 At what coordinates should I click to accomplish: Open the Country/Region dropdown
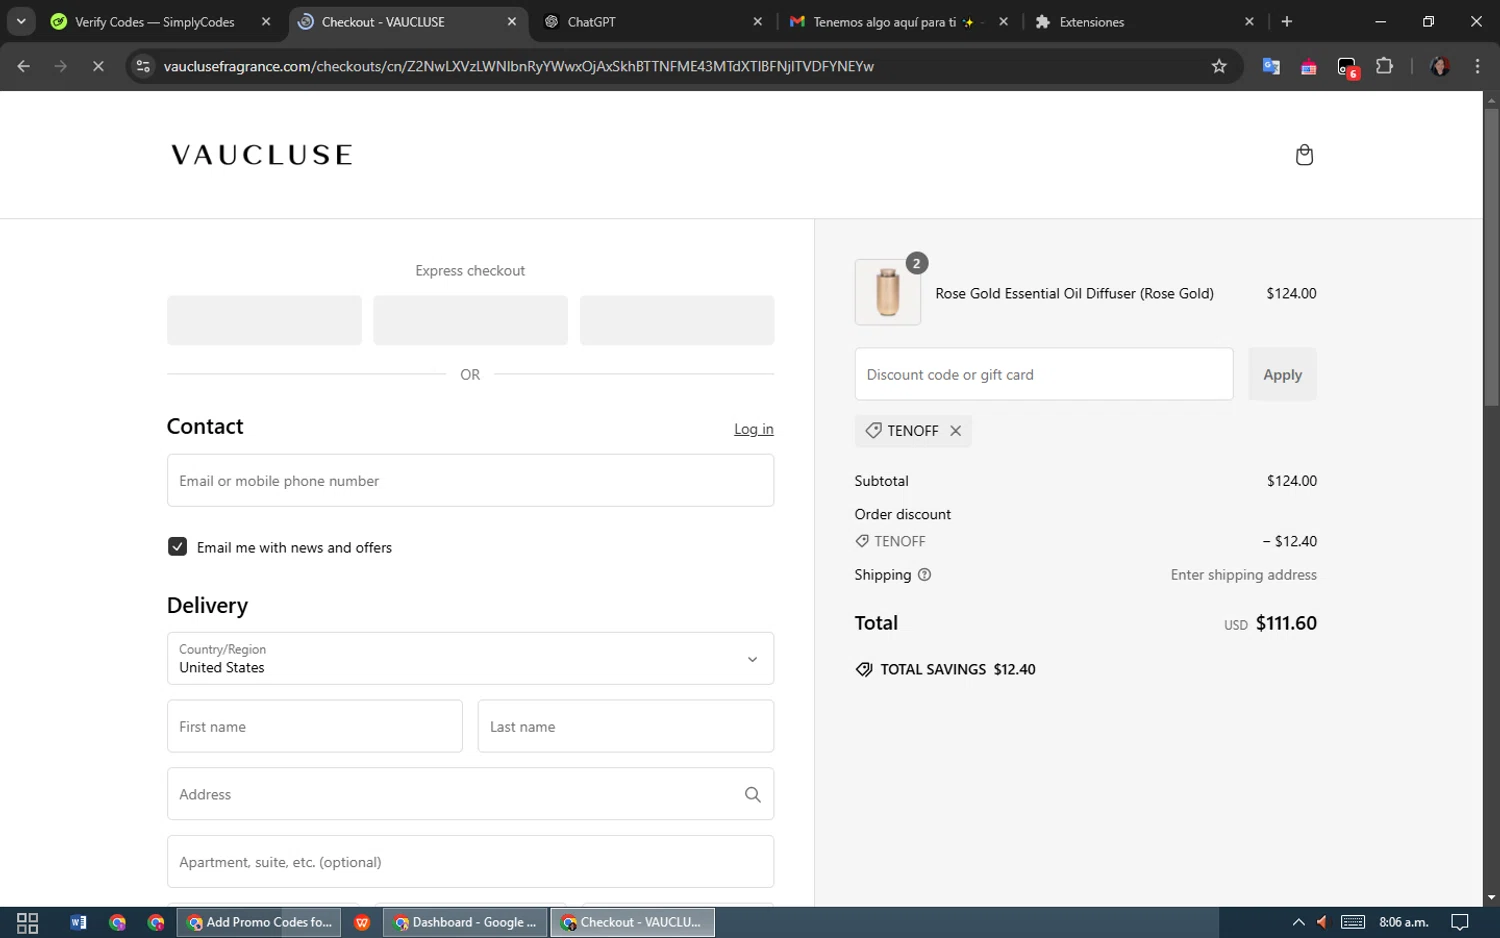470,659
